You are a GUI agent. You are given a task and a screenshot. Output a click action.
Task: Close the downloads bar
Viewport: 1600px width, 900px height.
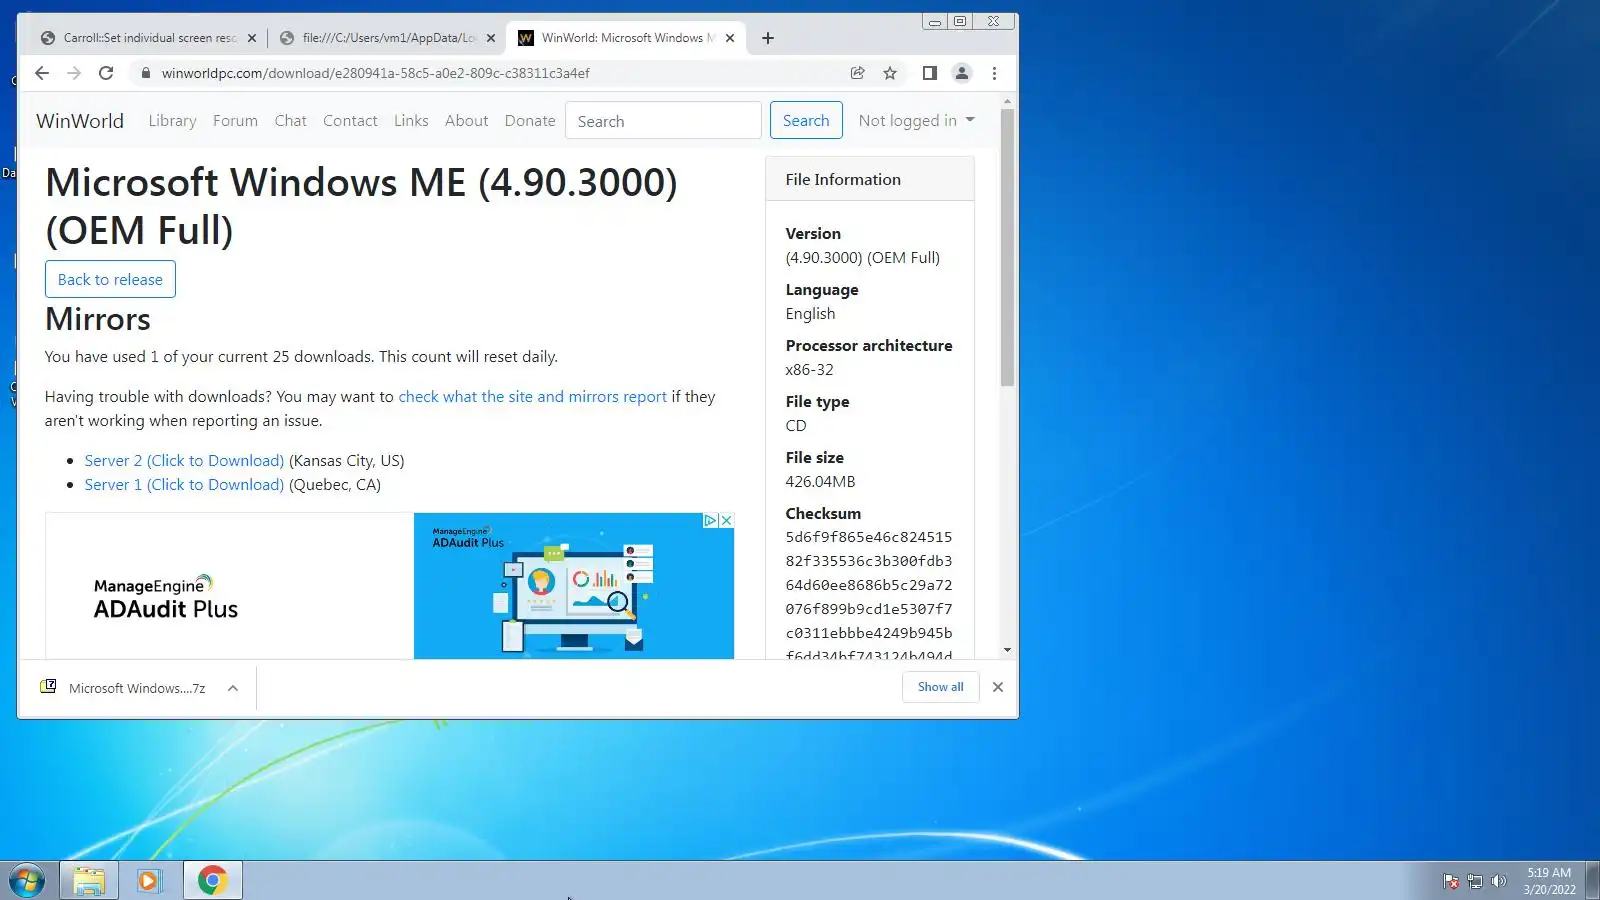click(x=998, y=687)
